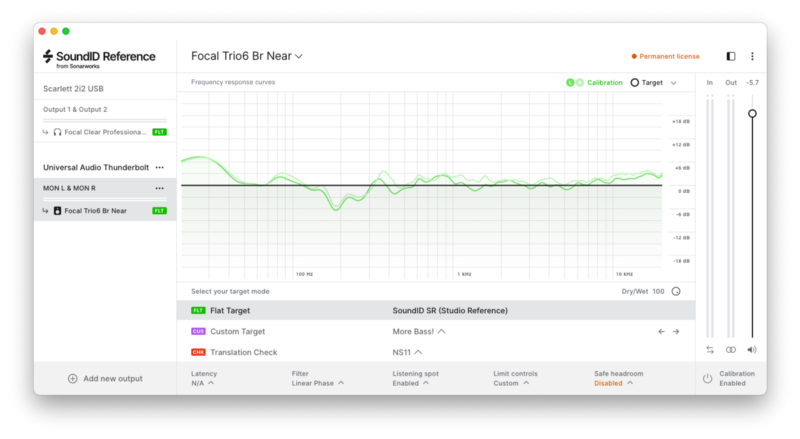Expand the curve display options chevron
Viewport: 800px width, 439px height.
pyautogui.click(x=673, y=83)
